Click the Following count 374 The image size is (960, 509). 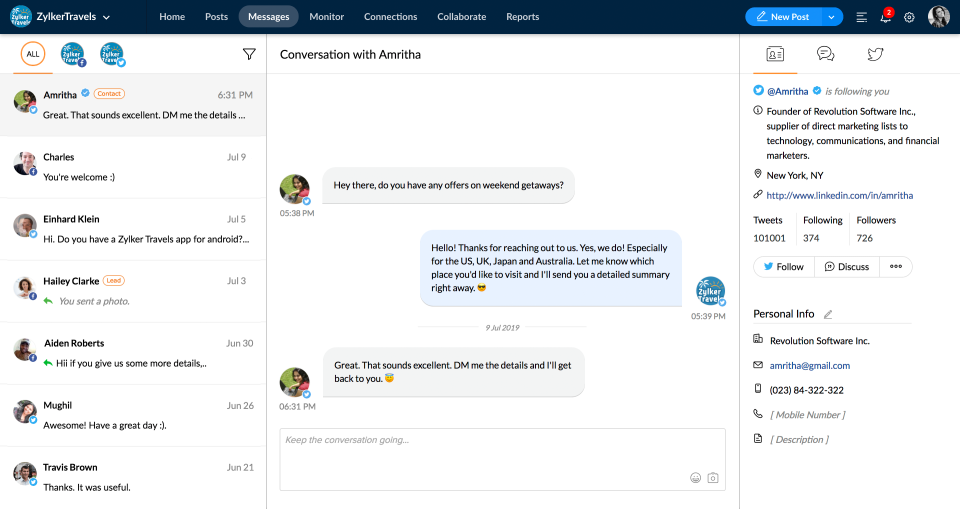click(x=811, y=238)
